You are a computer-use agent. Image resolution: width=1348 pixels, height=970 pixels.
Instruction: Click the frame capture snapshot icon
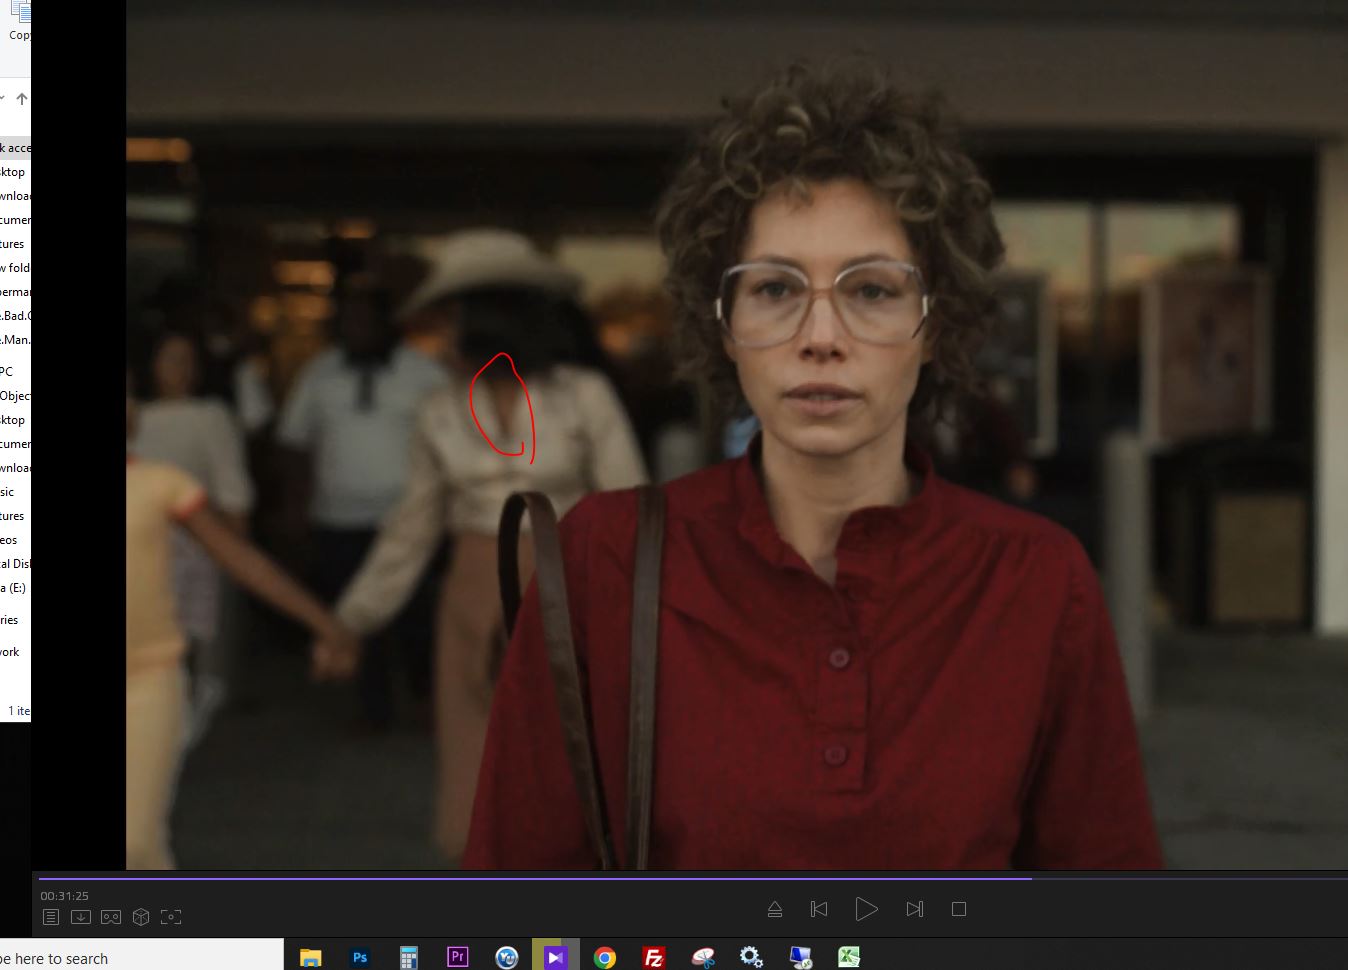point(171,917)
